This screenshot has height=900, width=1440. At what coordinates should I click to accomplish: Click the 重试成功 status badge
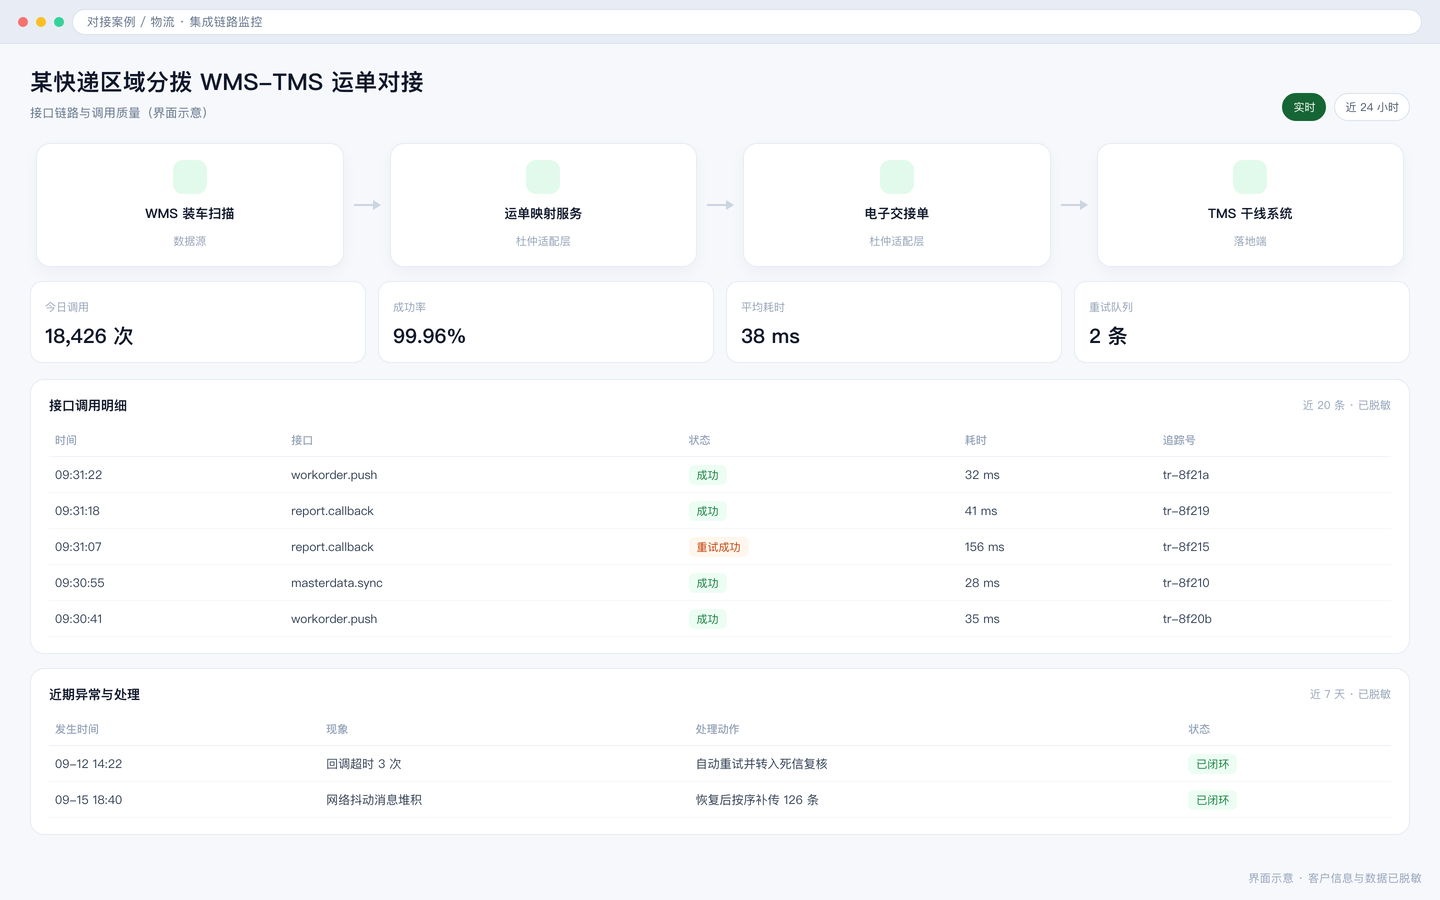point(719,547)
